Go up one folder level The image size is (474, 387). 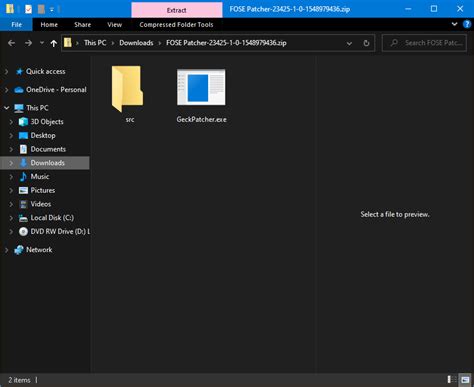(x=53, y=43)
